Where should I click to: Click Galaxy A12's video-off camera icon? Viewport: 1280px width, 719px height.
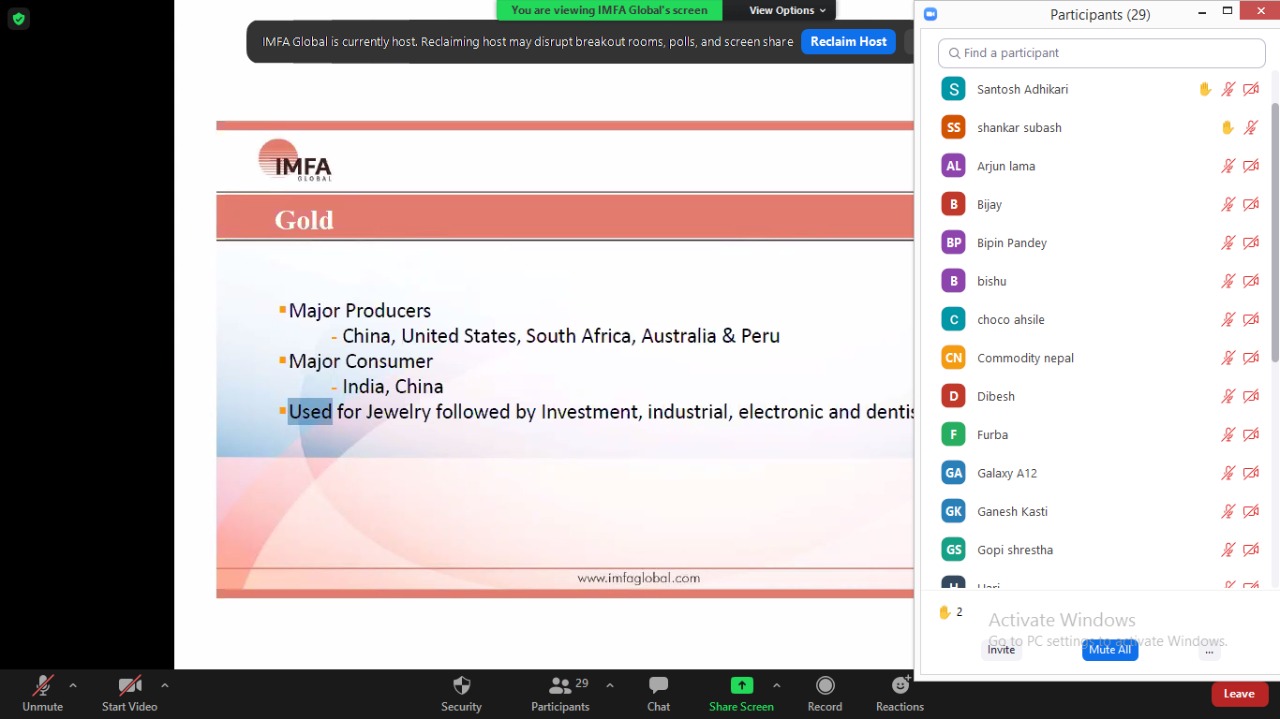click(x=1251, y=473)
